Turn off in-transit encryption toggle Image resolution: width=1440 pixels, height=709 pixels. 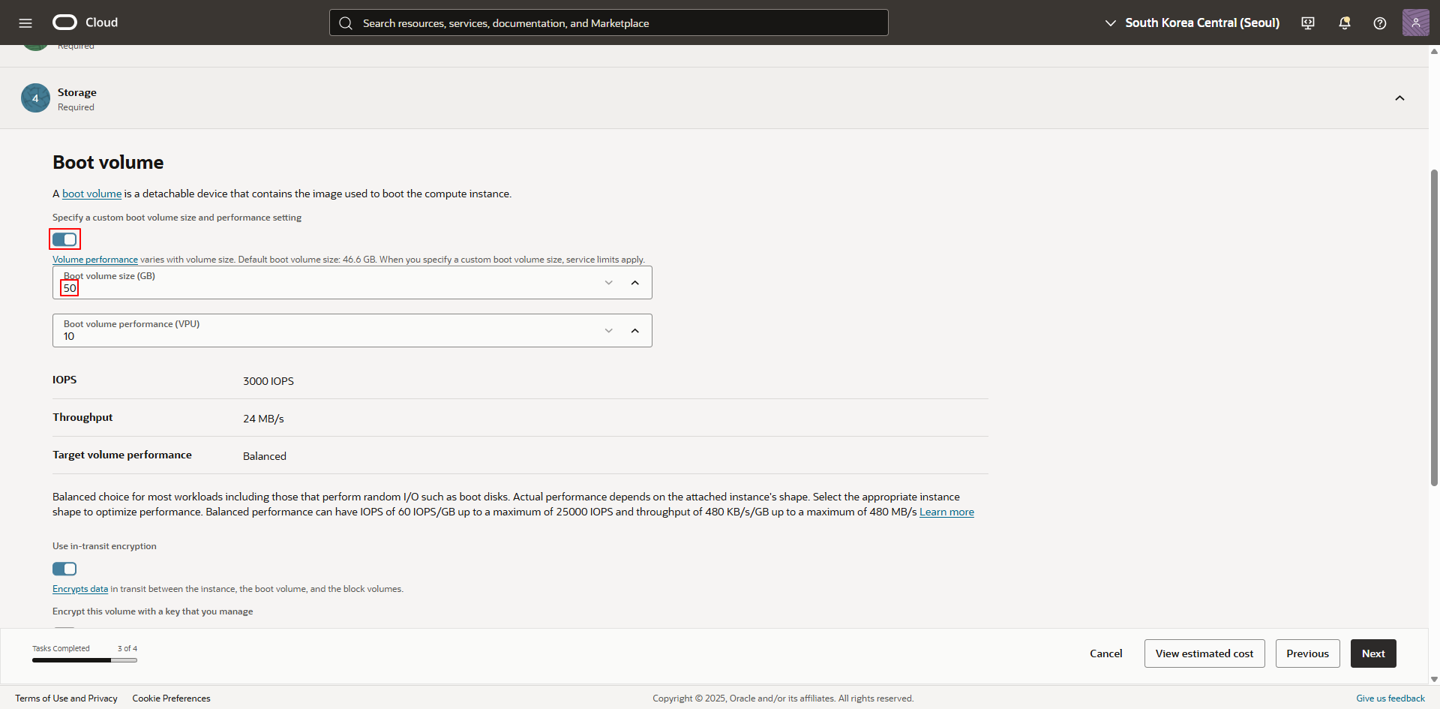coord(65,569)
